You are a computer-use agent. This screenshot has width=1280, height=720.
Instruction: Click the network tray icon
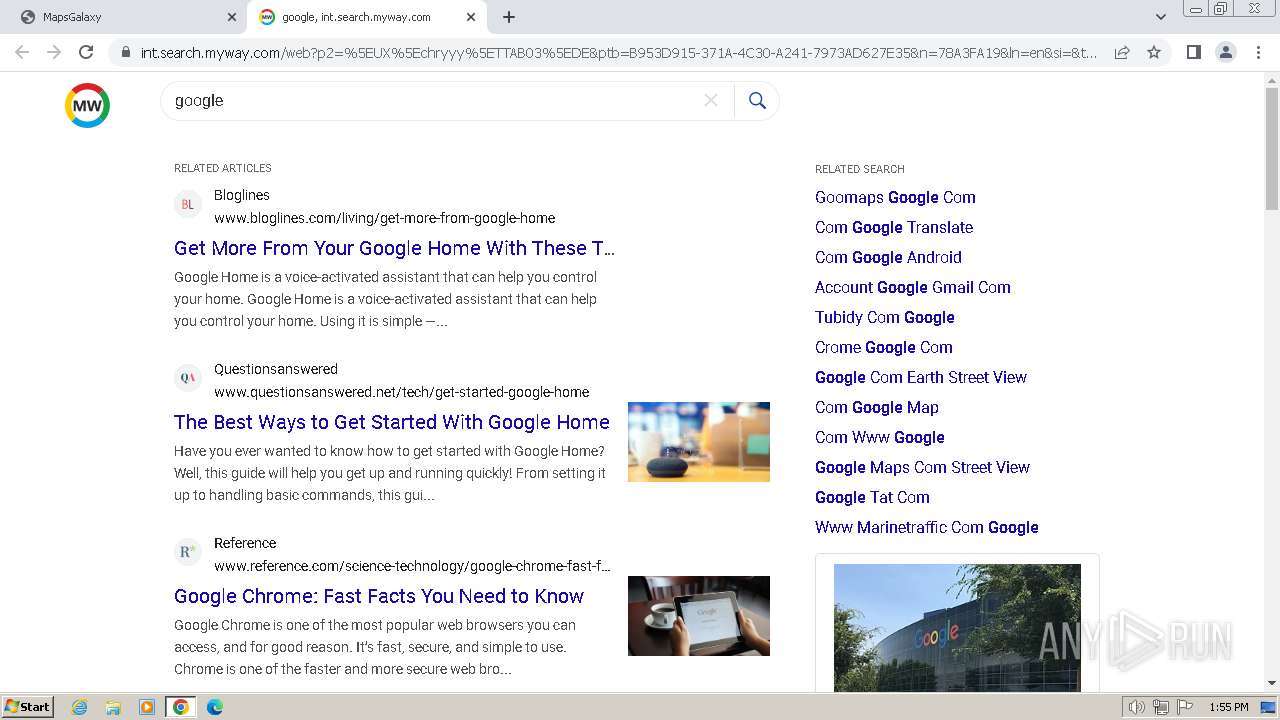(1161, 707)
